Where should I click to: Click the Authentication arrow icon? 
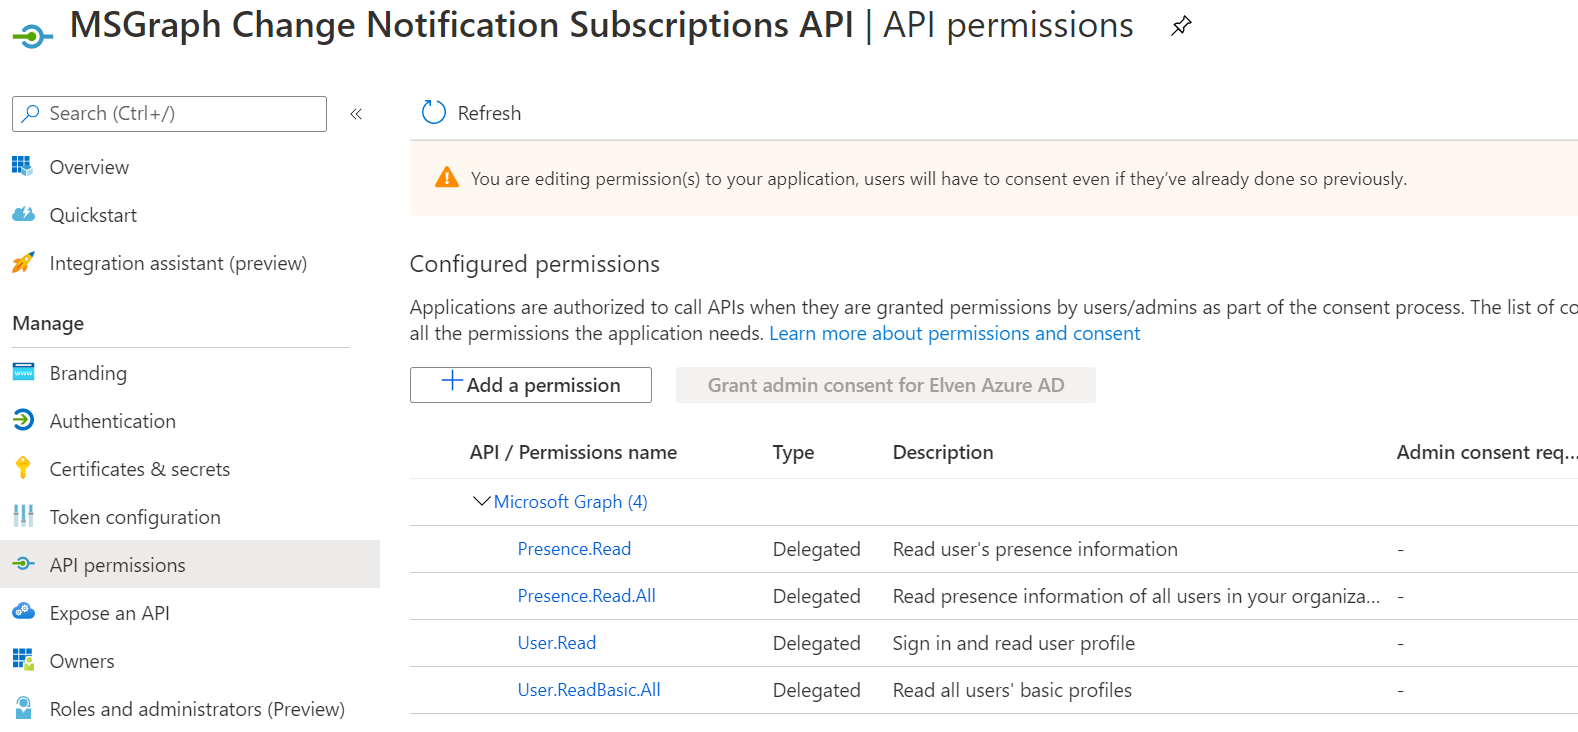(x=23, y=420)
